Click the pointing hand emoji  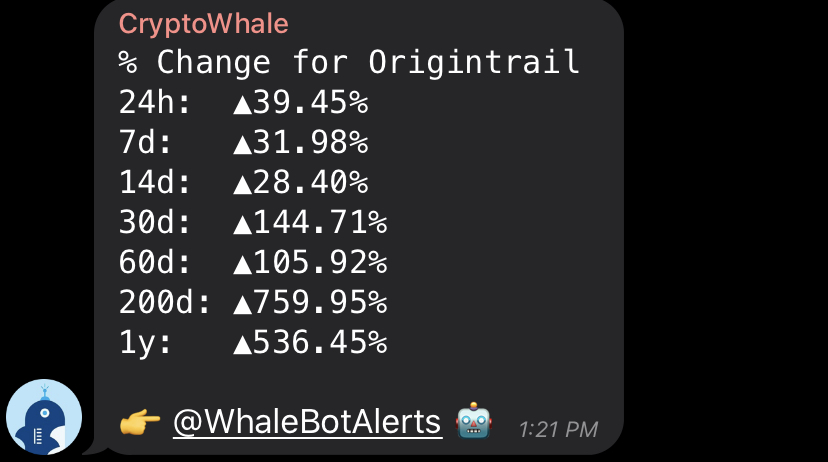(140, 422)
